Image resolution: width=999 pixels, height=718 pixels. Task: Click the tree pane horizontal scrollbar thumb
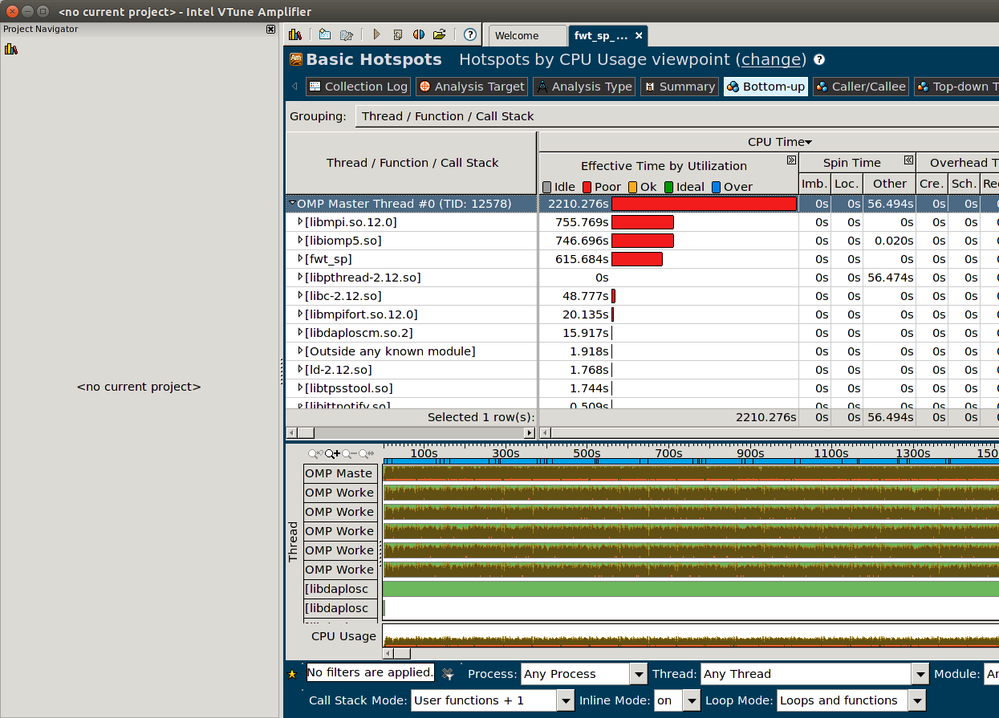pos(306,433)
